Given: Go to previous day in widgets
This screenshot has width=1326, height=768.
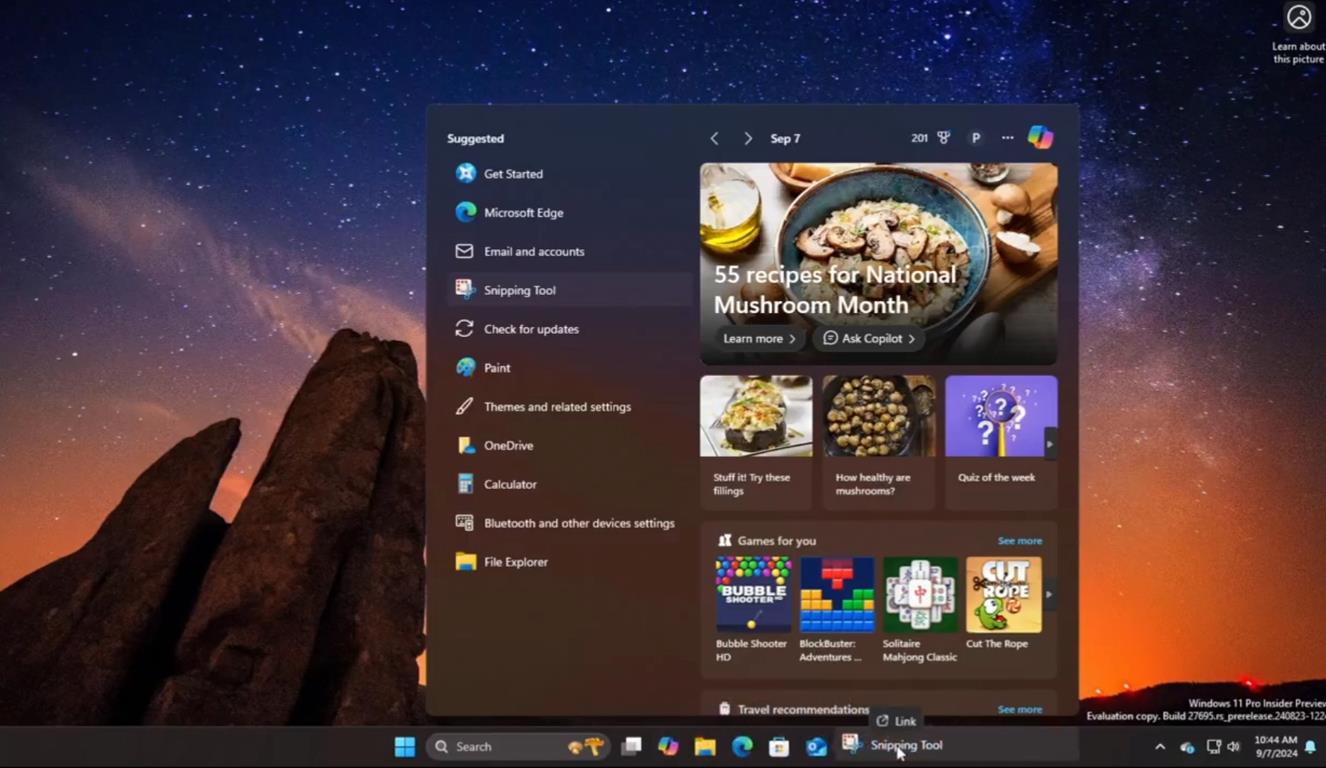Looking at the screenshot, I should (x=714, y=139).
